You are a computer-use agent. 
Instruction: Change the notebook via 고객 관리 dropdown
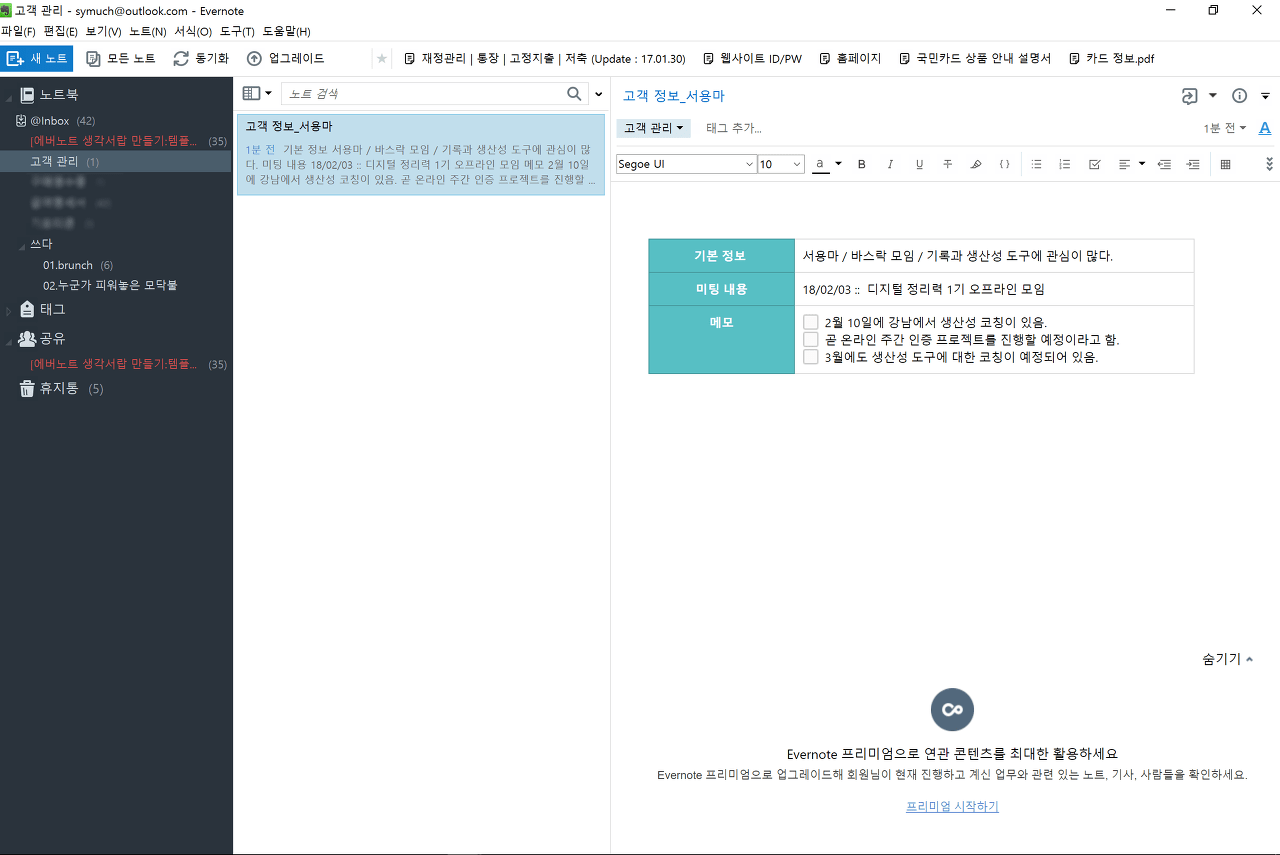[653, 128]
